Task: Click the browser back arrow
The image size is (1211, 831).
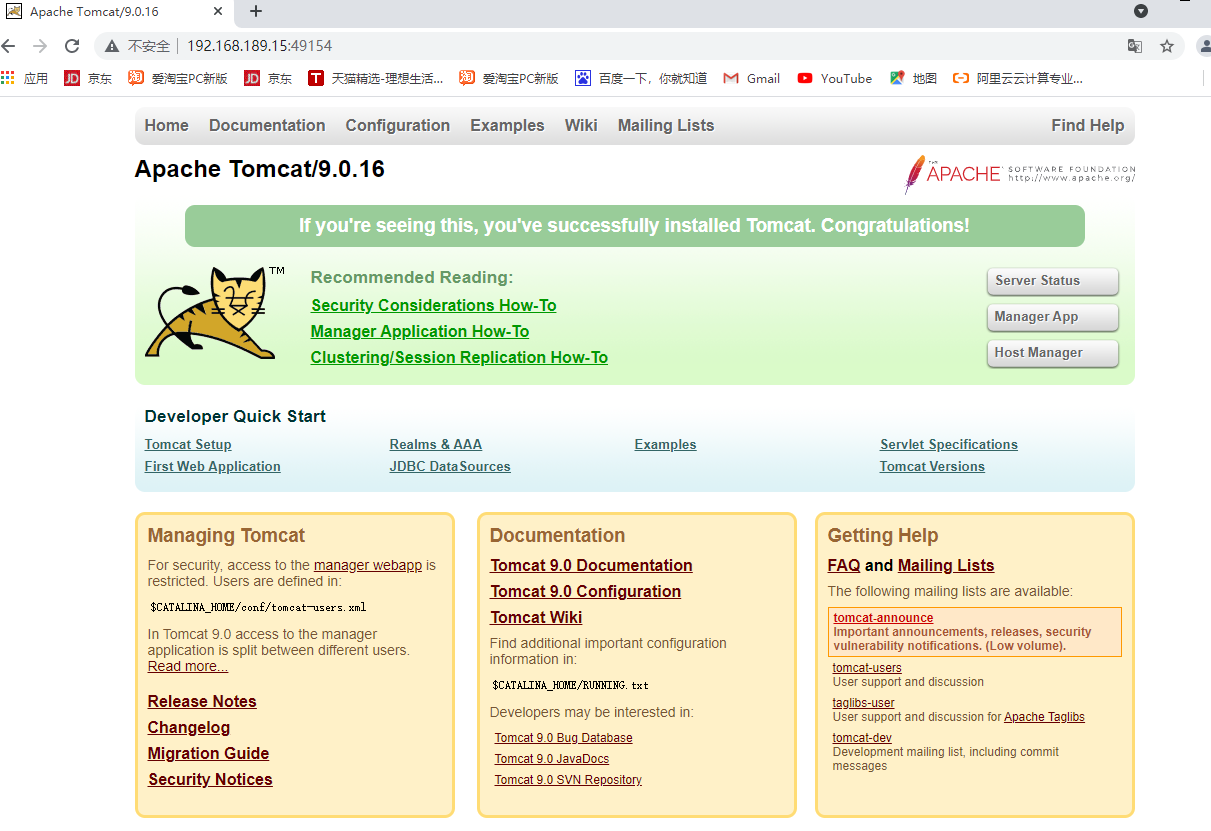Action: (x=9, y=46)
